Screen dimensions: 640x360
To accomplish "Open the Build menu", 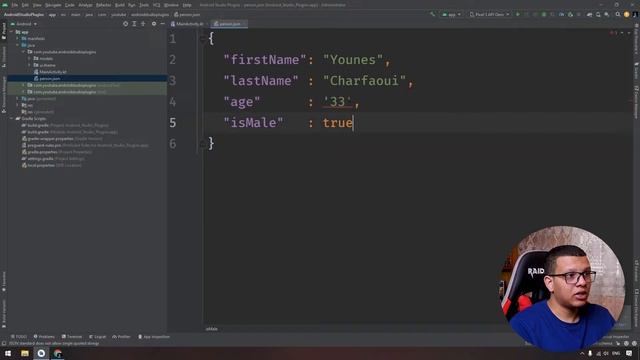I will pyautogui.click(x=120, y=5).
